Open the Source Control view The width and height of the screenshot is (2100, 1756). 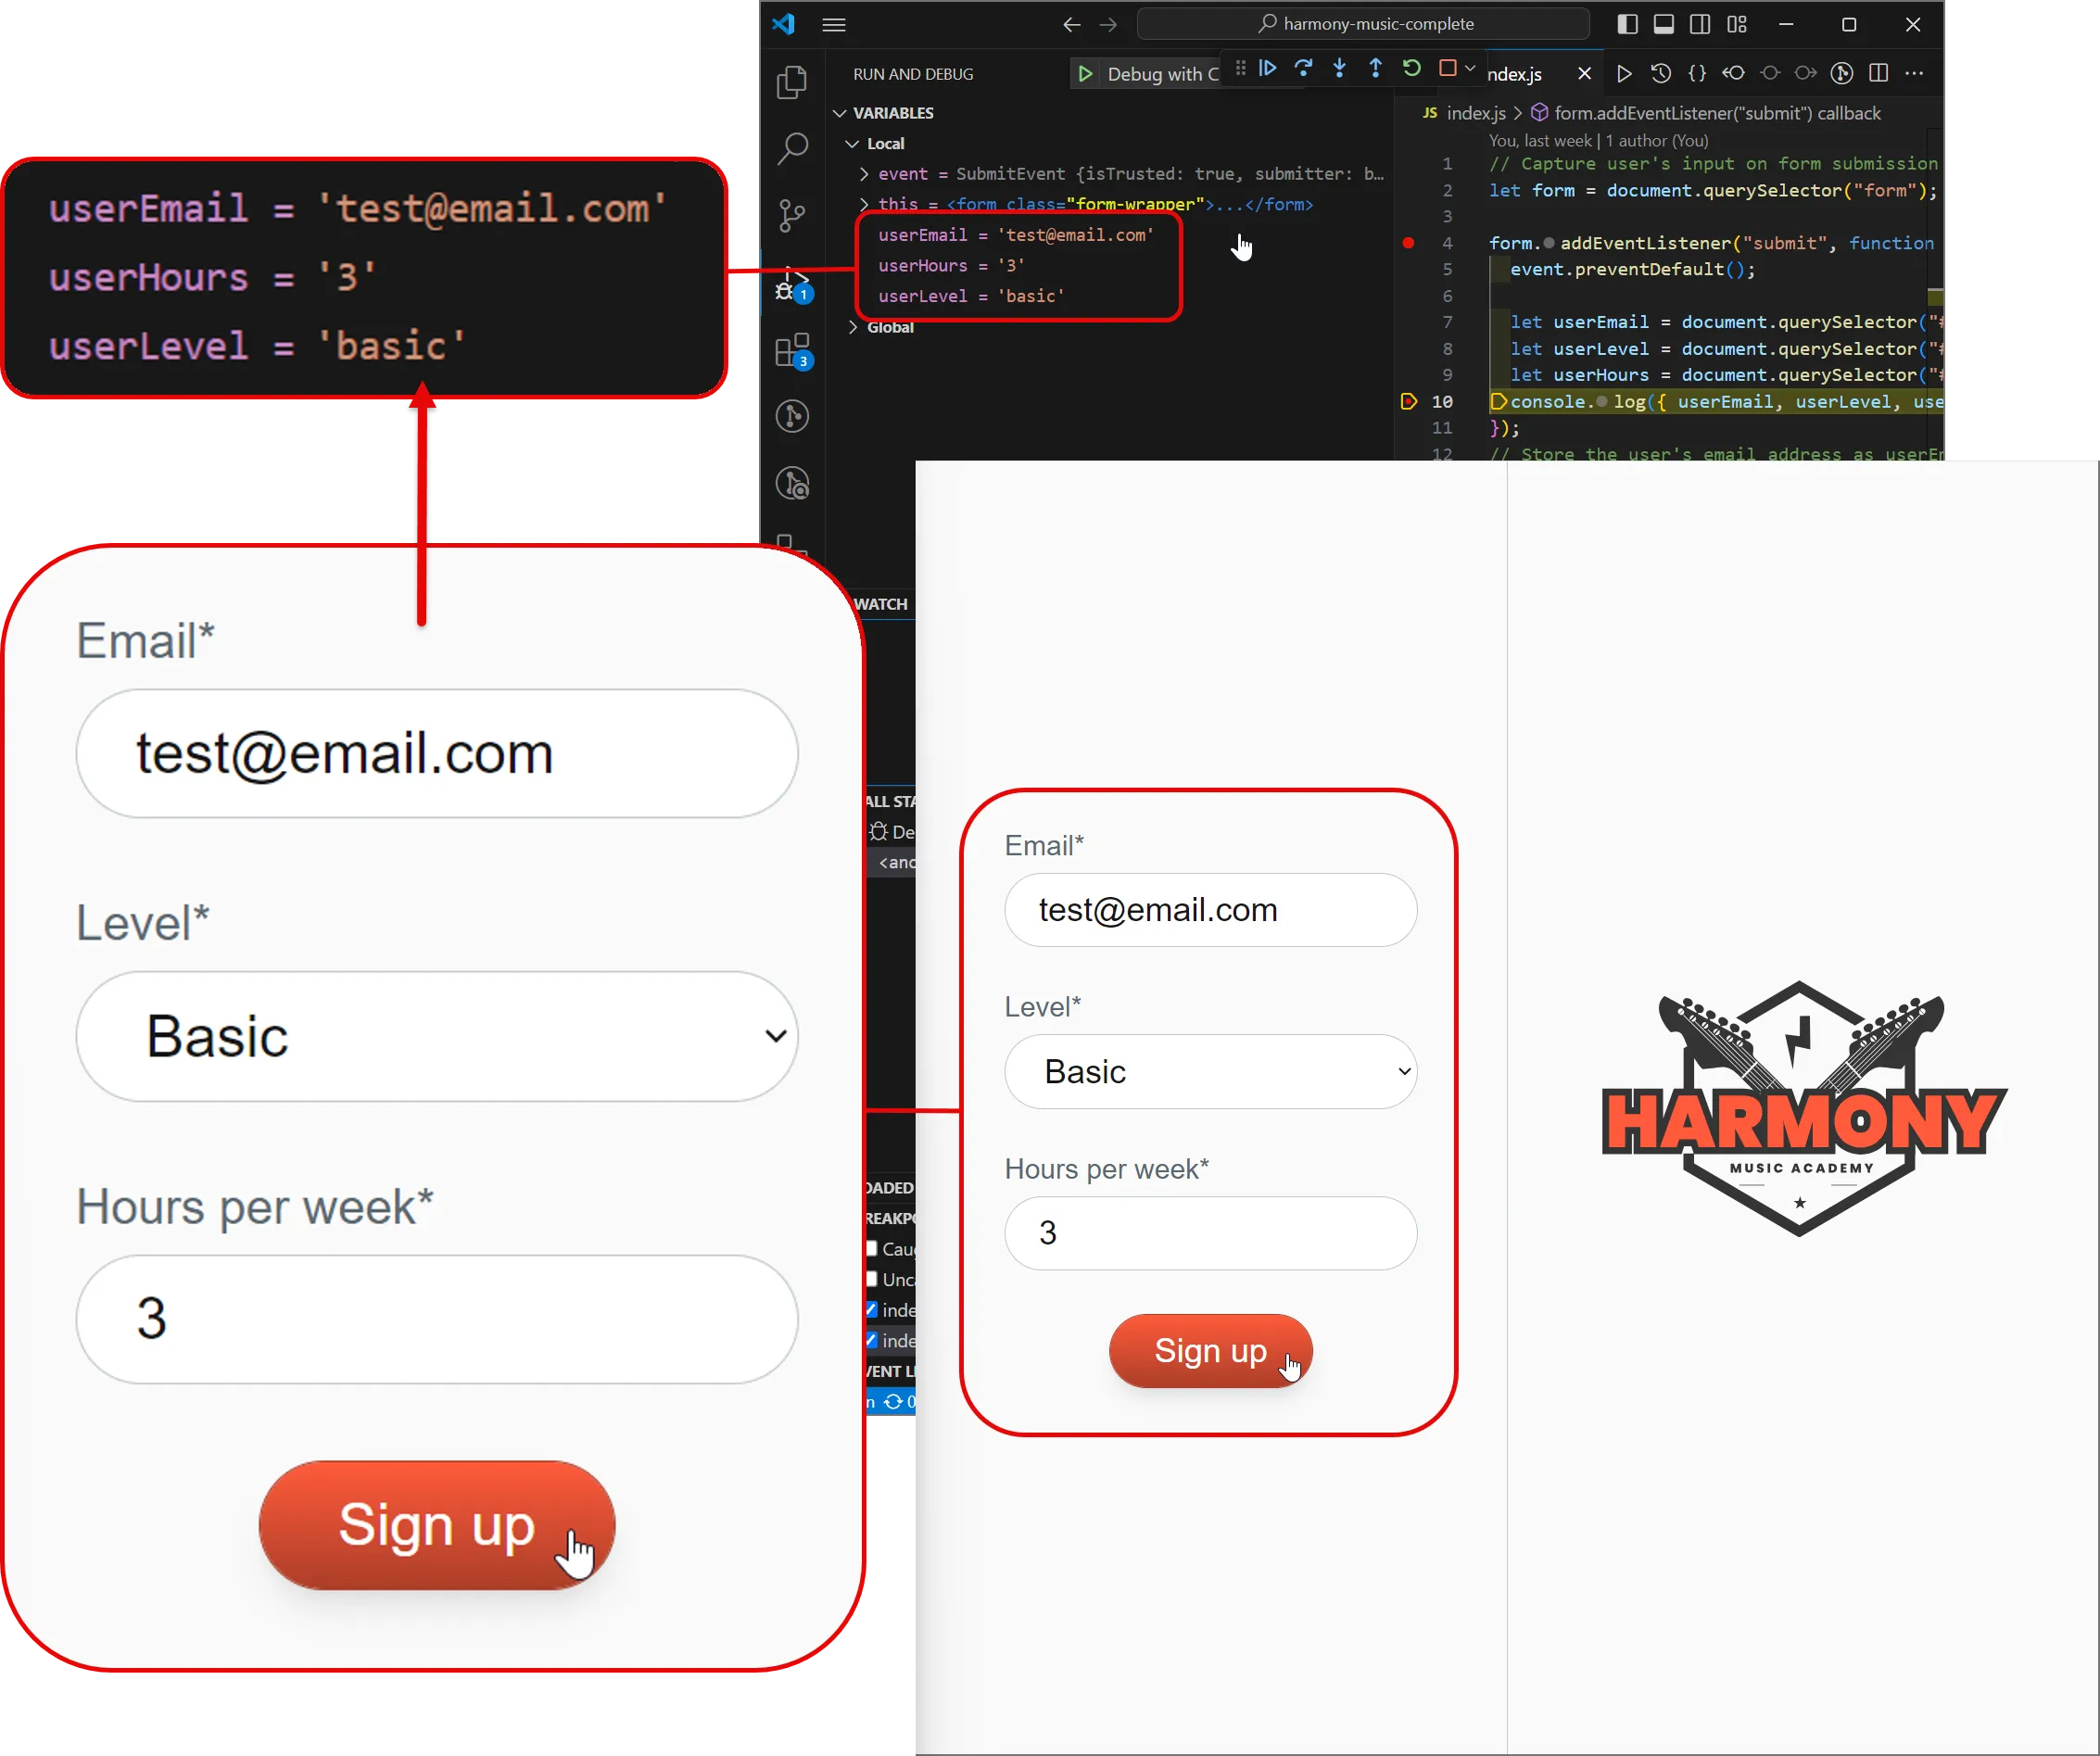coord(791,216)
